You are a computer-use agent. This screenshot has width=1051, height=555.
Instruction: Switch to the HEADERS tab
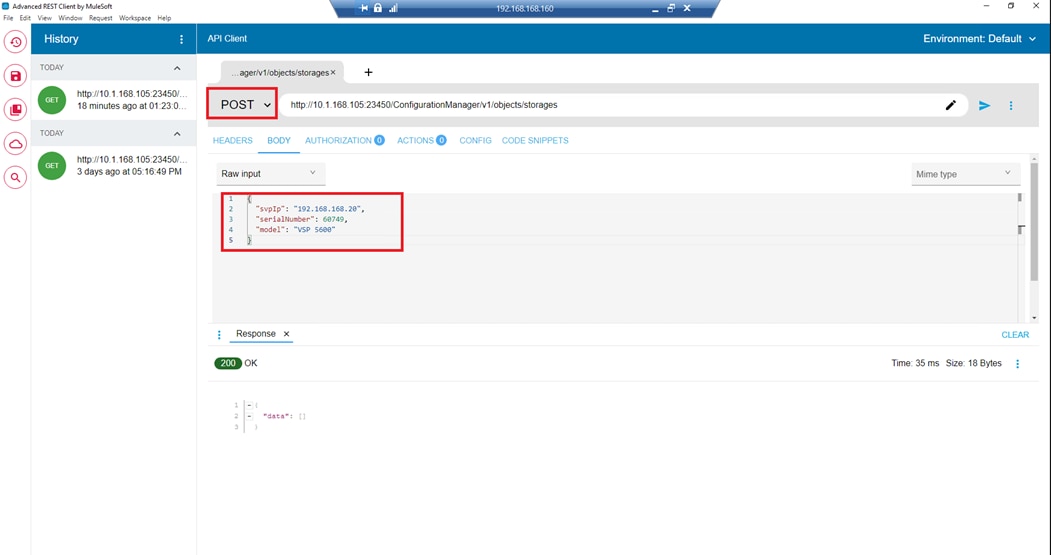click(x=233, y=141)
